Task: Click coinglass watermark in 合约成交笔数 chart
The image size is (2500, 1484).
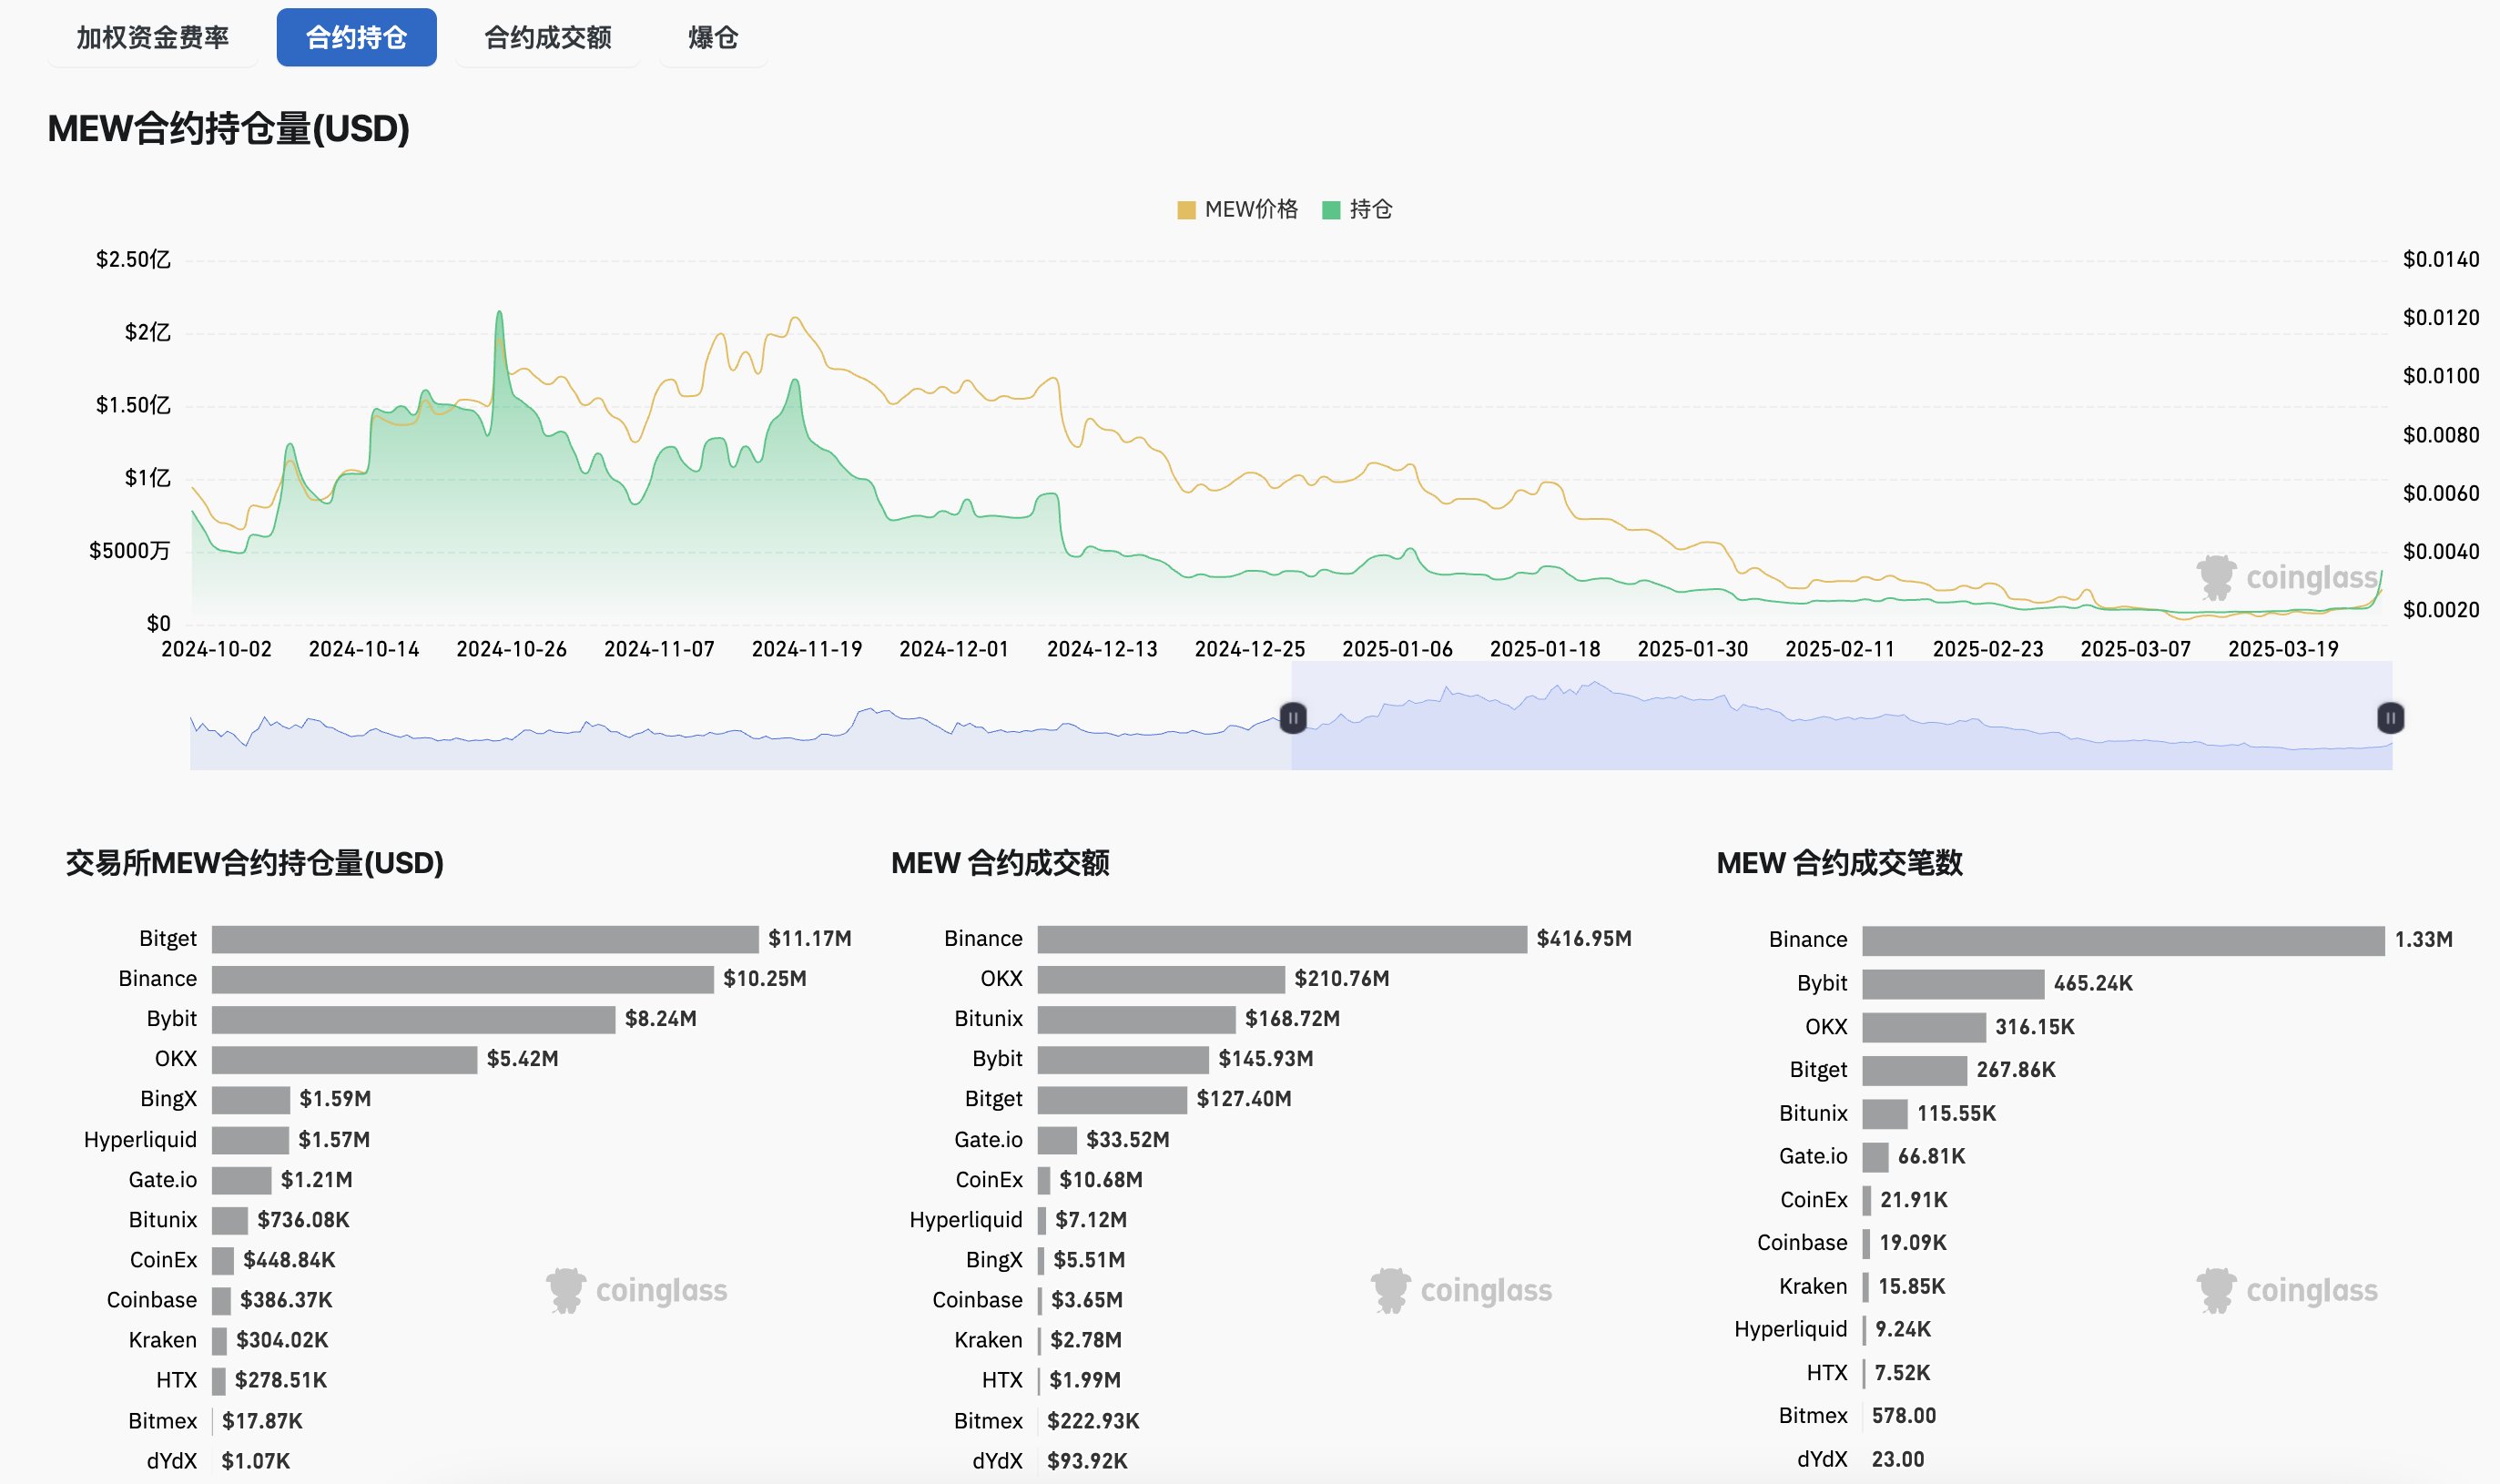Action: point(2287,1291)
